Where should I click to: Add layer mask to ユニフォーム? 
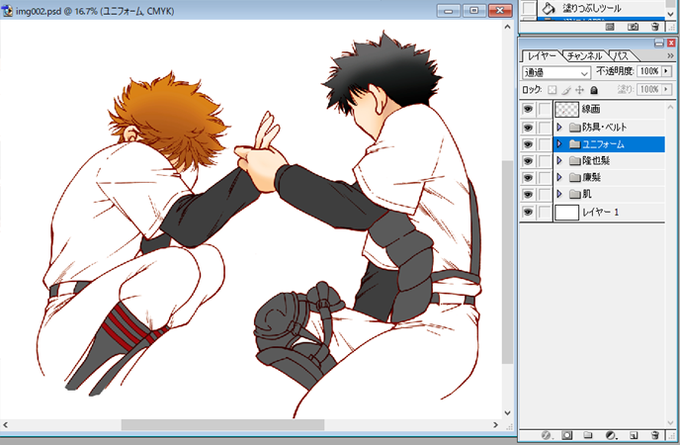click(x=567, y=435)
